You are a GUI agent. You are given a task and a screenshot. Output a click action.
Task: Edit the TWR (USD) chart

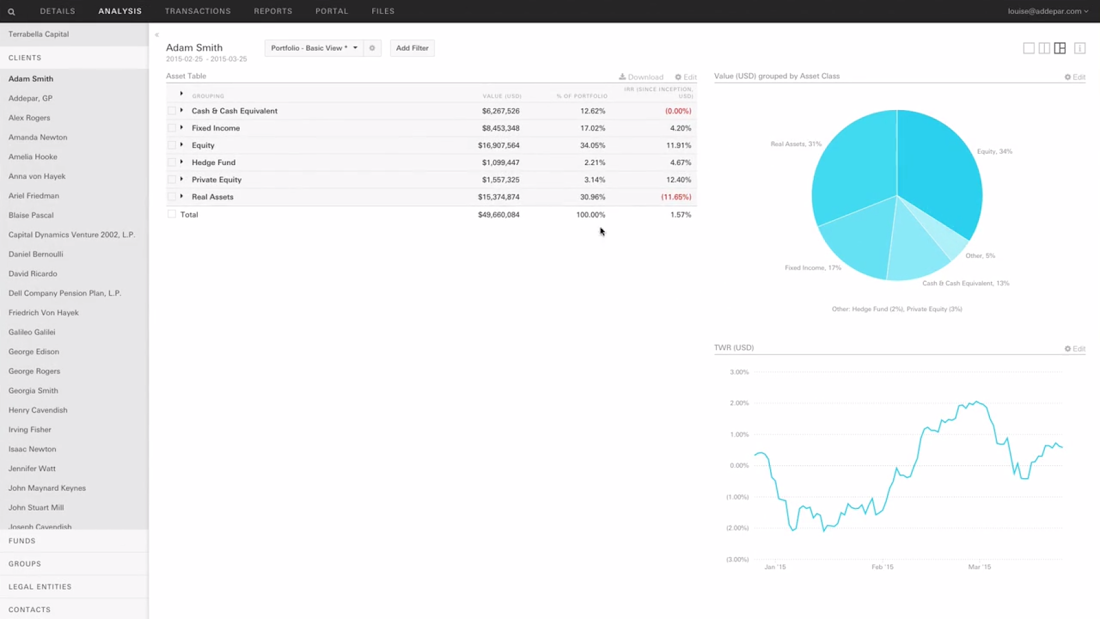pyautogui.click(x=1075, y=349)
